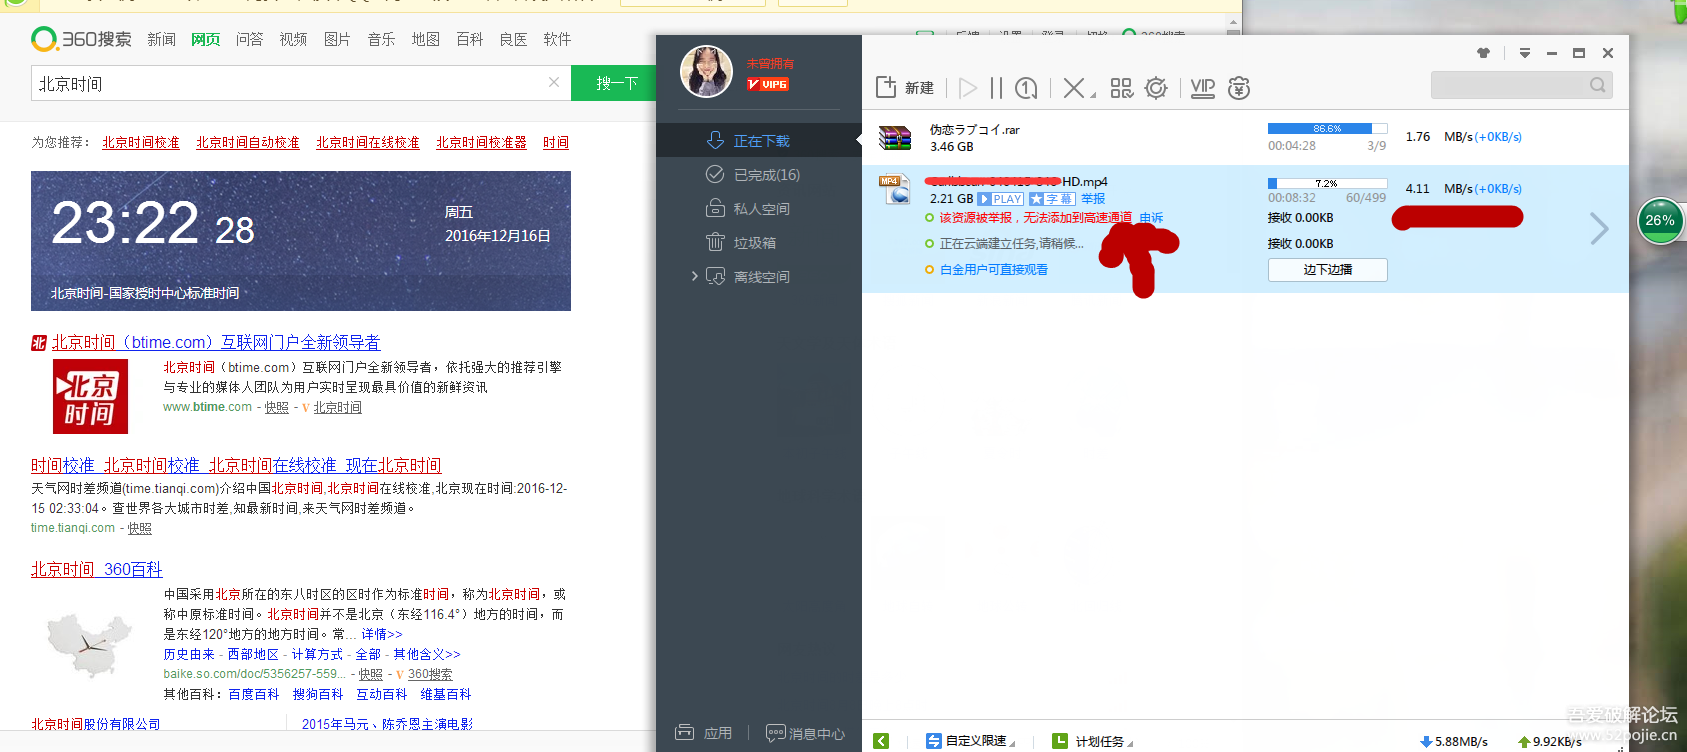
Task: Open 垃圾箱 in the sidebar
Action: (x=759, y=243)
